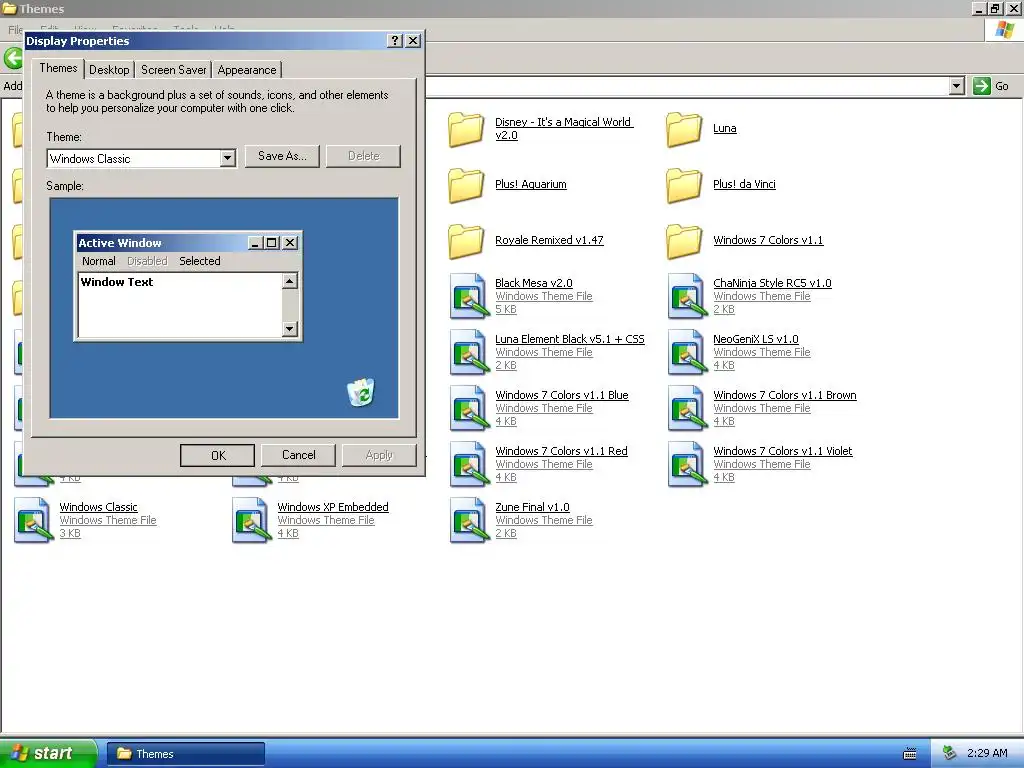1024x768 pixels.
Task: Open the Plus! Aquarium name link
Action: tap(531, 184)
